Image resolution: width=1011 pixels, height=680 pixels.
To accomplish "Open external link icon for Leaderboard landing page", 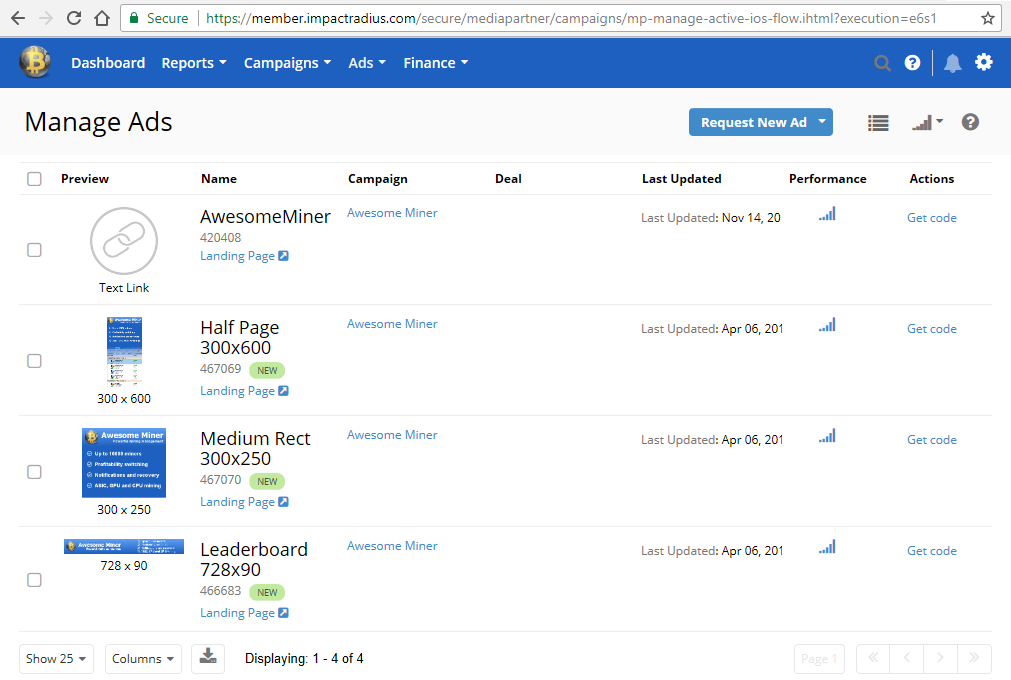I will [x=283, y=612].
